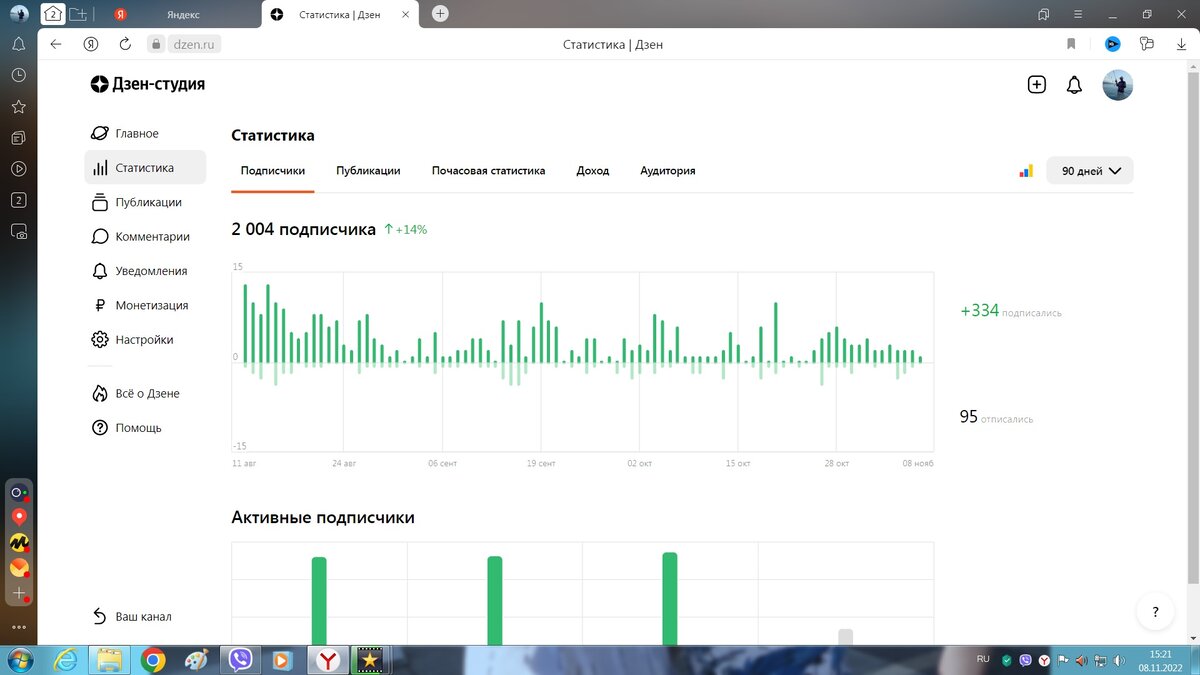Click the blue extension icon in toolbar
Image resolution: width=1200 pixels, height=675 pixels.
[1112, 44]
